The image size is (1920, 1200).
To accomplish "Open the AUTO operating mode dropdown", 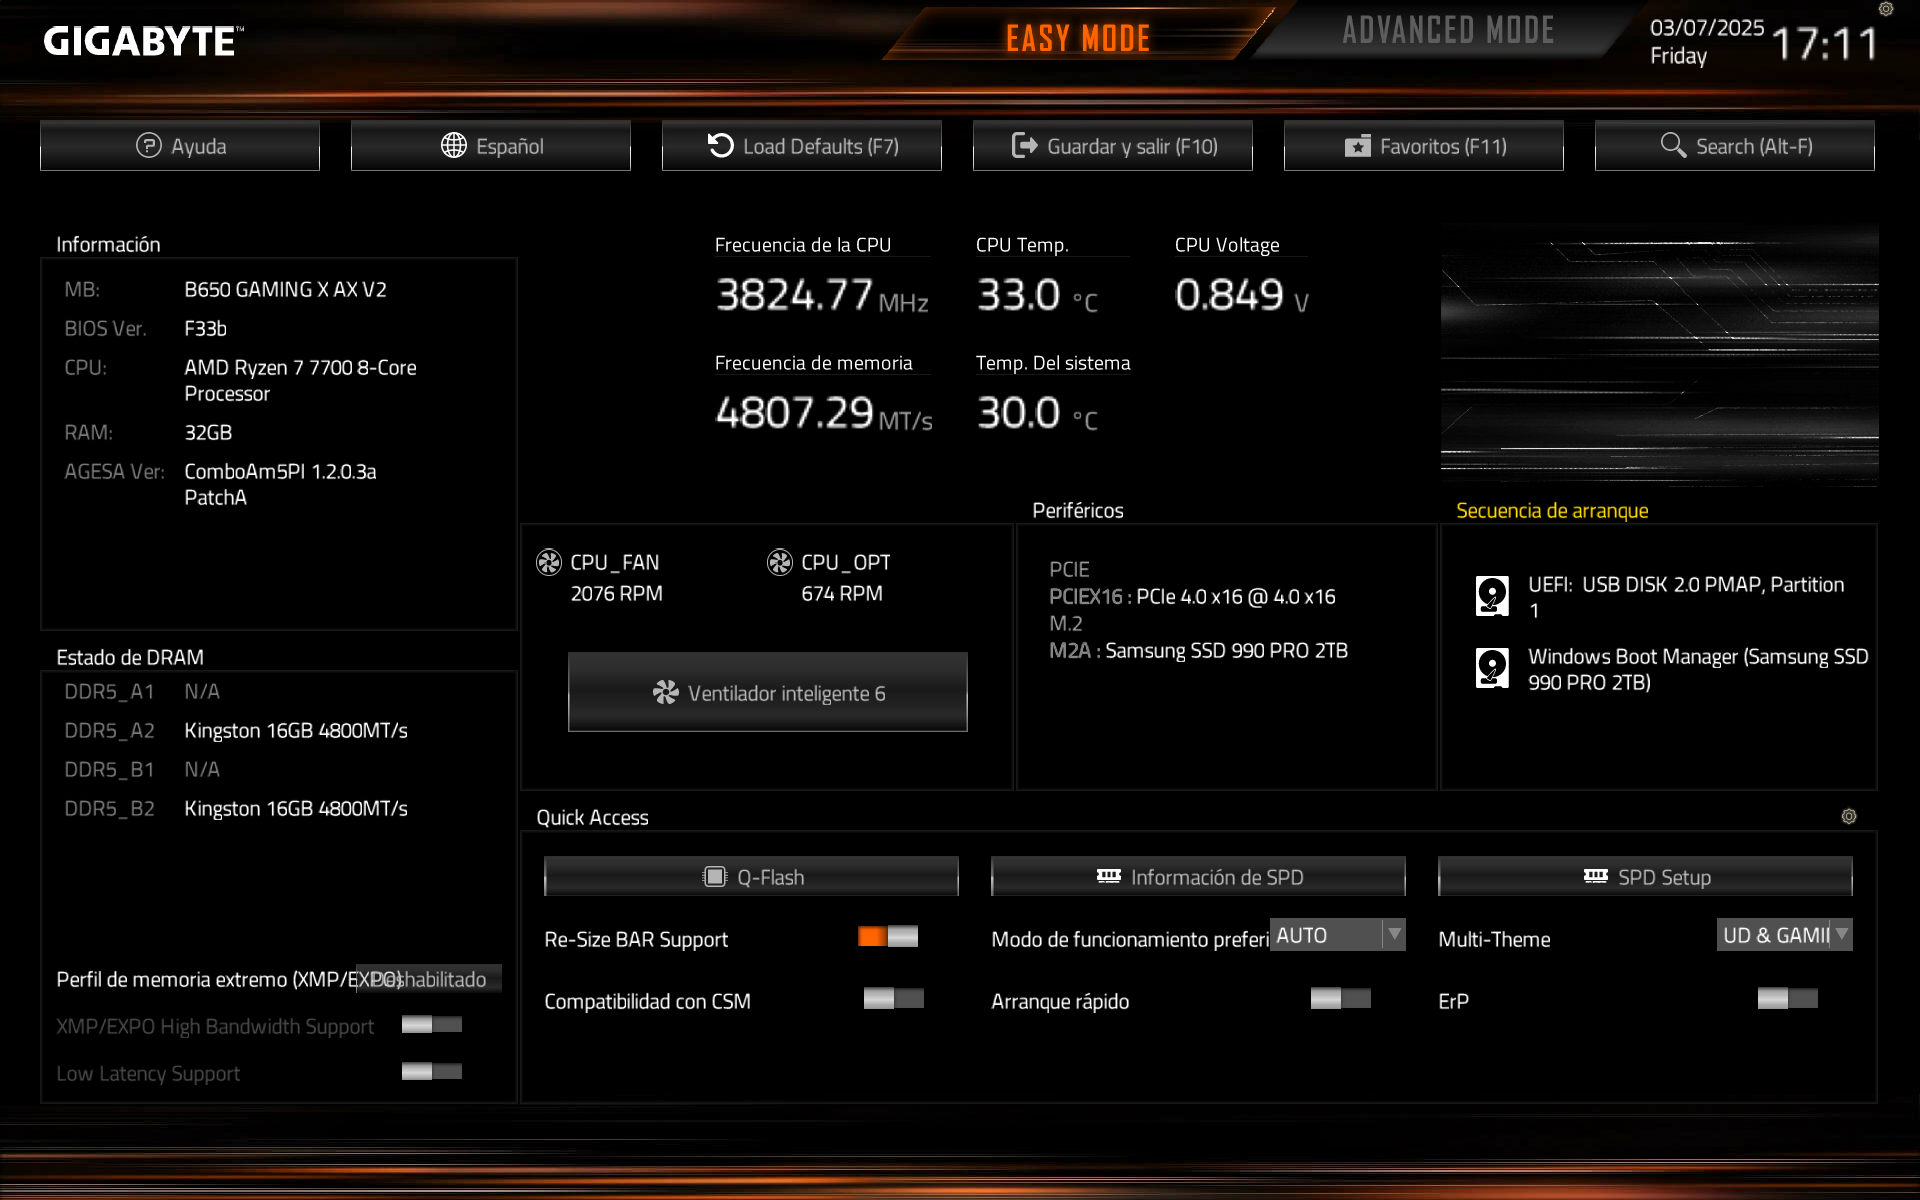I will click(x=1338, y=935).
